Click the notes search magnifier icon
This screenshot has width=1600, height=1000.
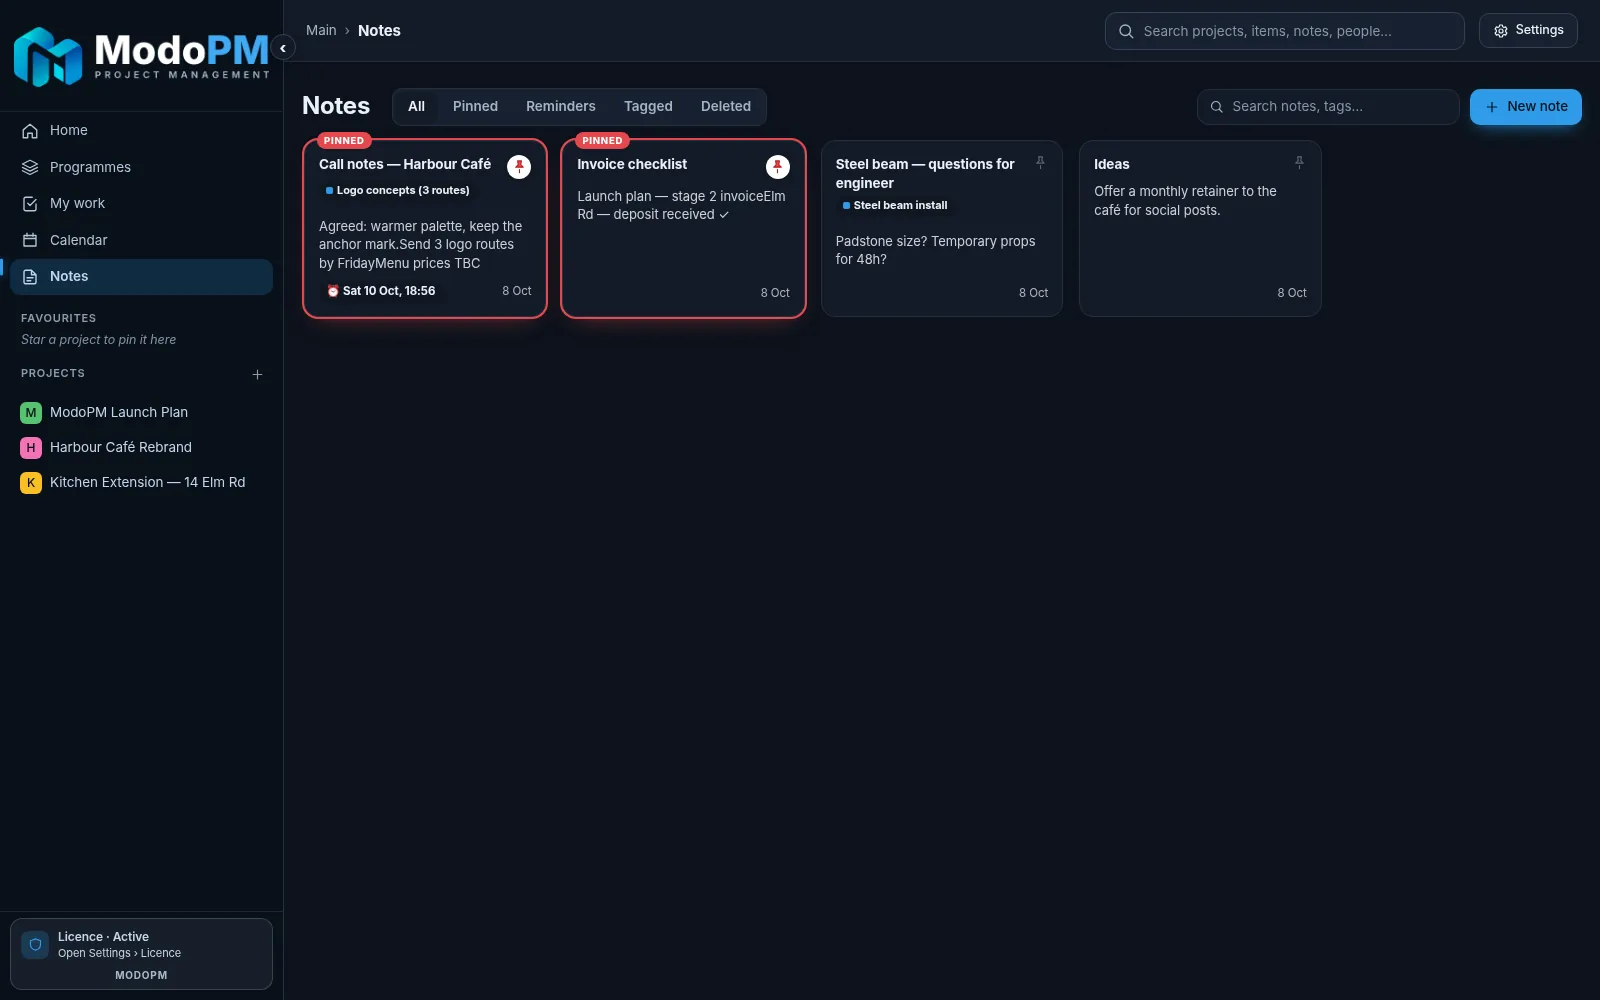coord(1217,107)
